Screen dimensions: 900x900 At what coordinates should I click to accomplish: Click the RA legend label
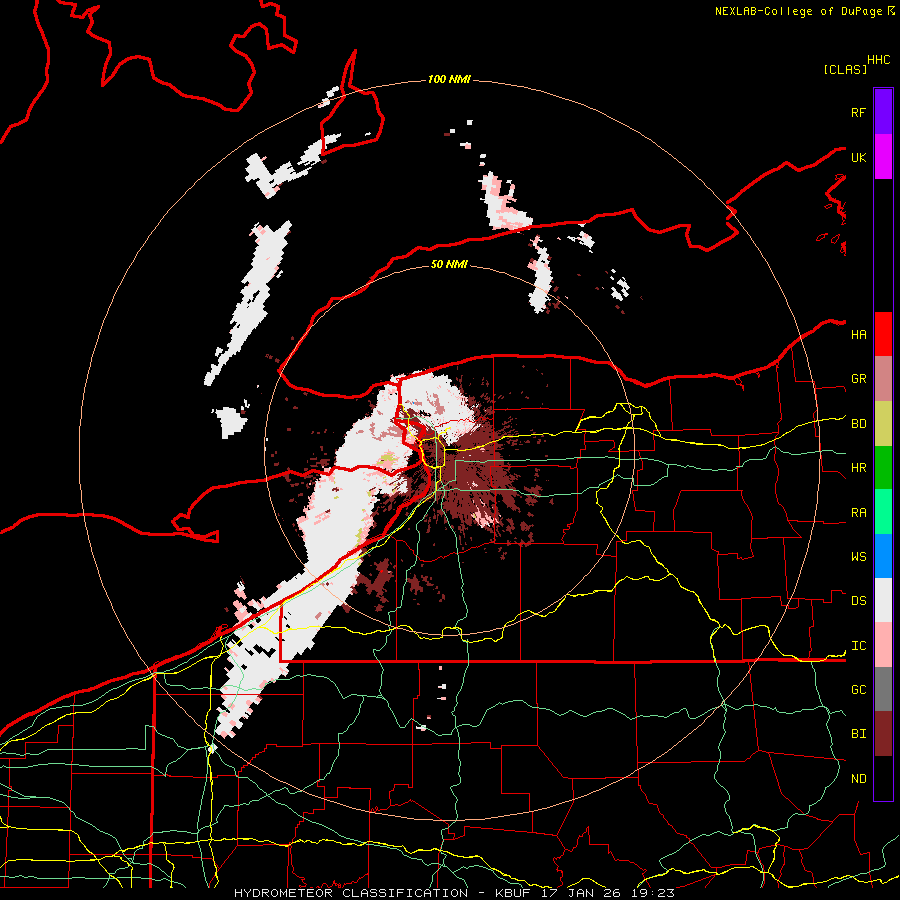tap(858, 513)
